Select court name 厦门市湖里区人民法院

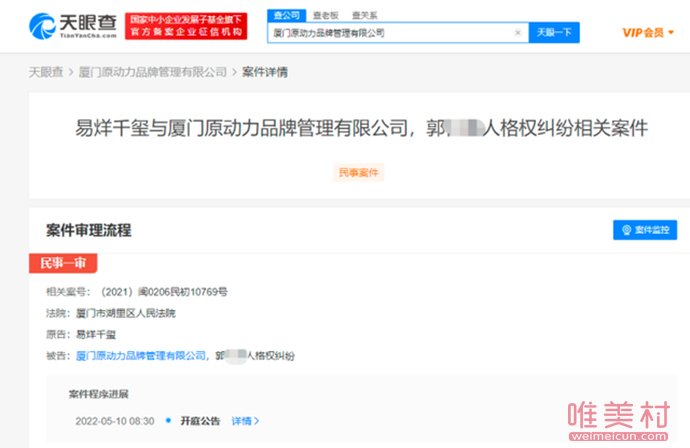(x=126, y=313)
